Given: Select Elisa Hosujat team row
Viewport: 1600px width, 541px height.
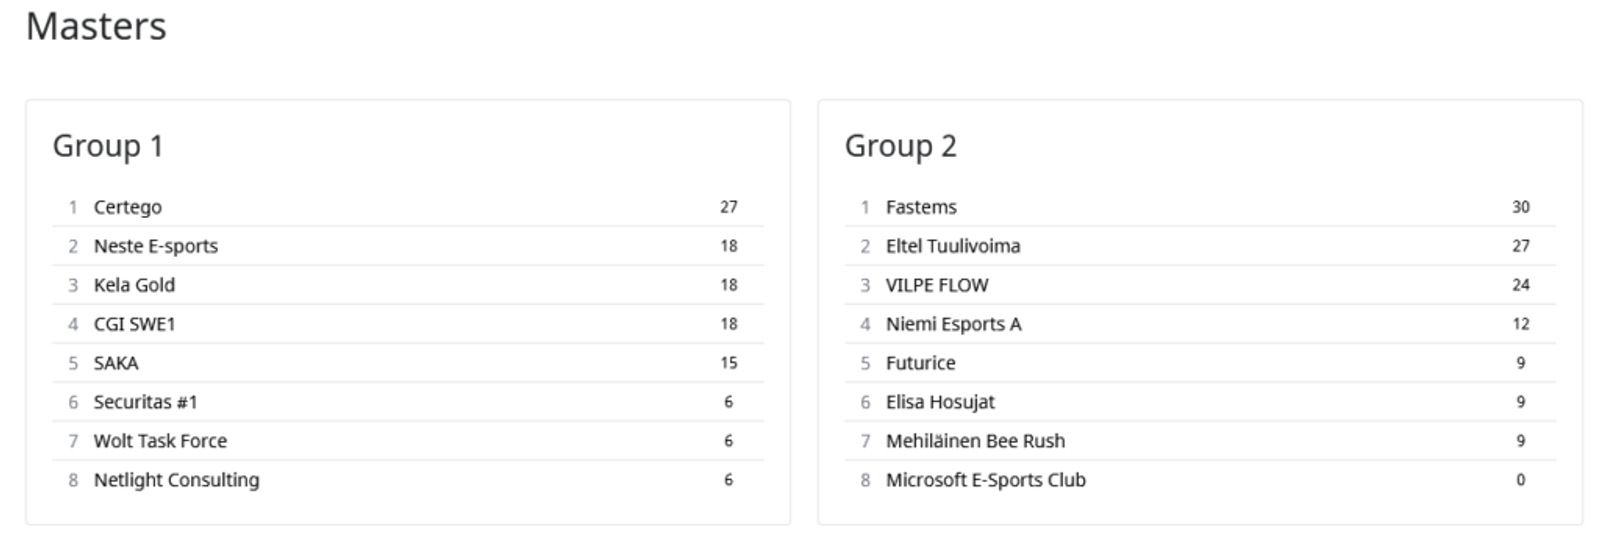Looking at the screenshot, I should (x=940, y=402).
